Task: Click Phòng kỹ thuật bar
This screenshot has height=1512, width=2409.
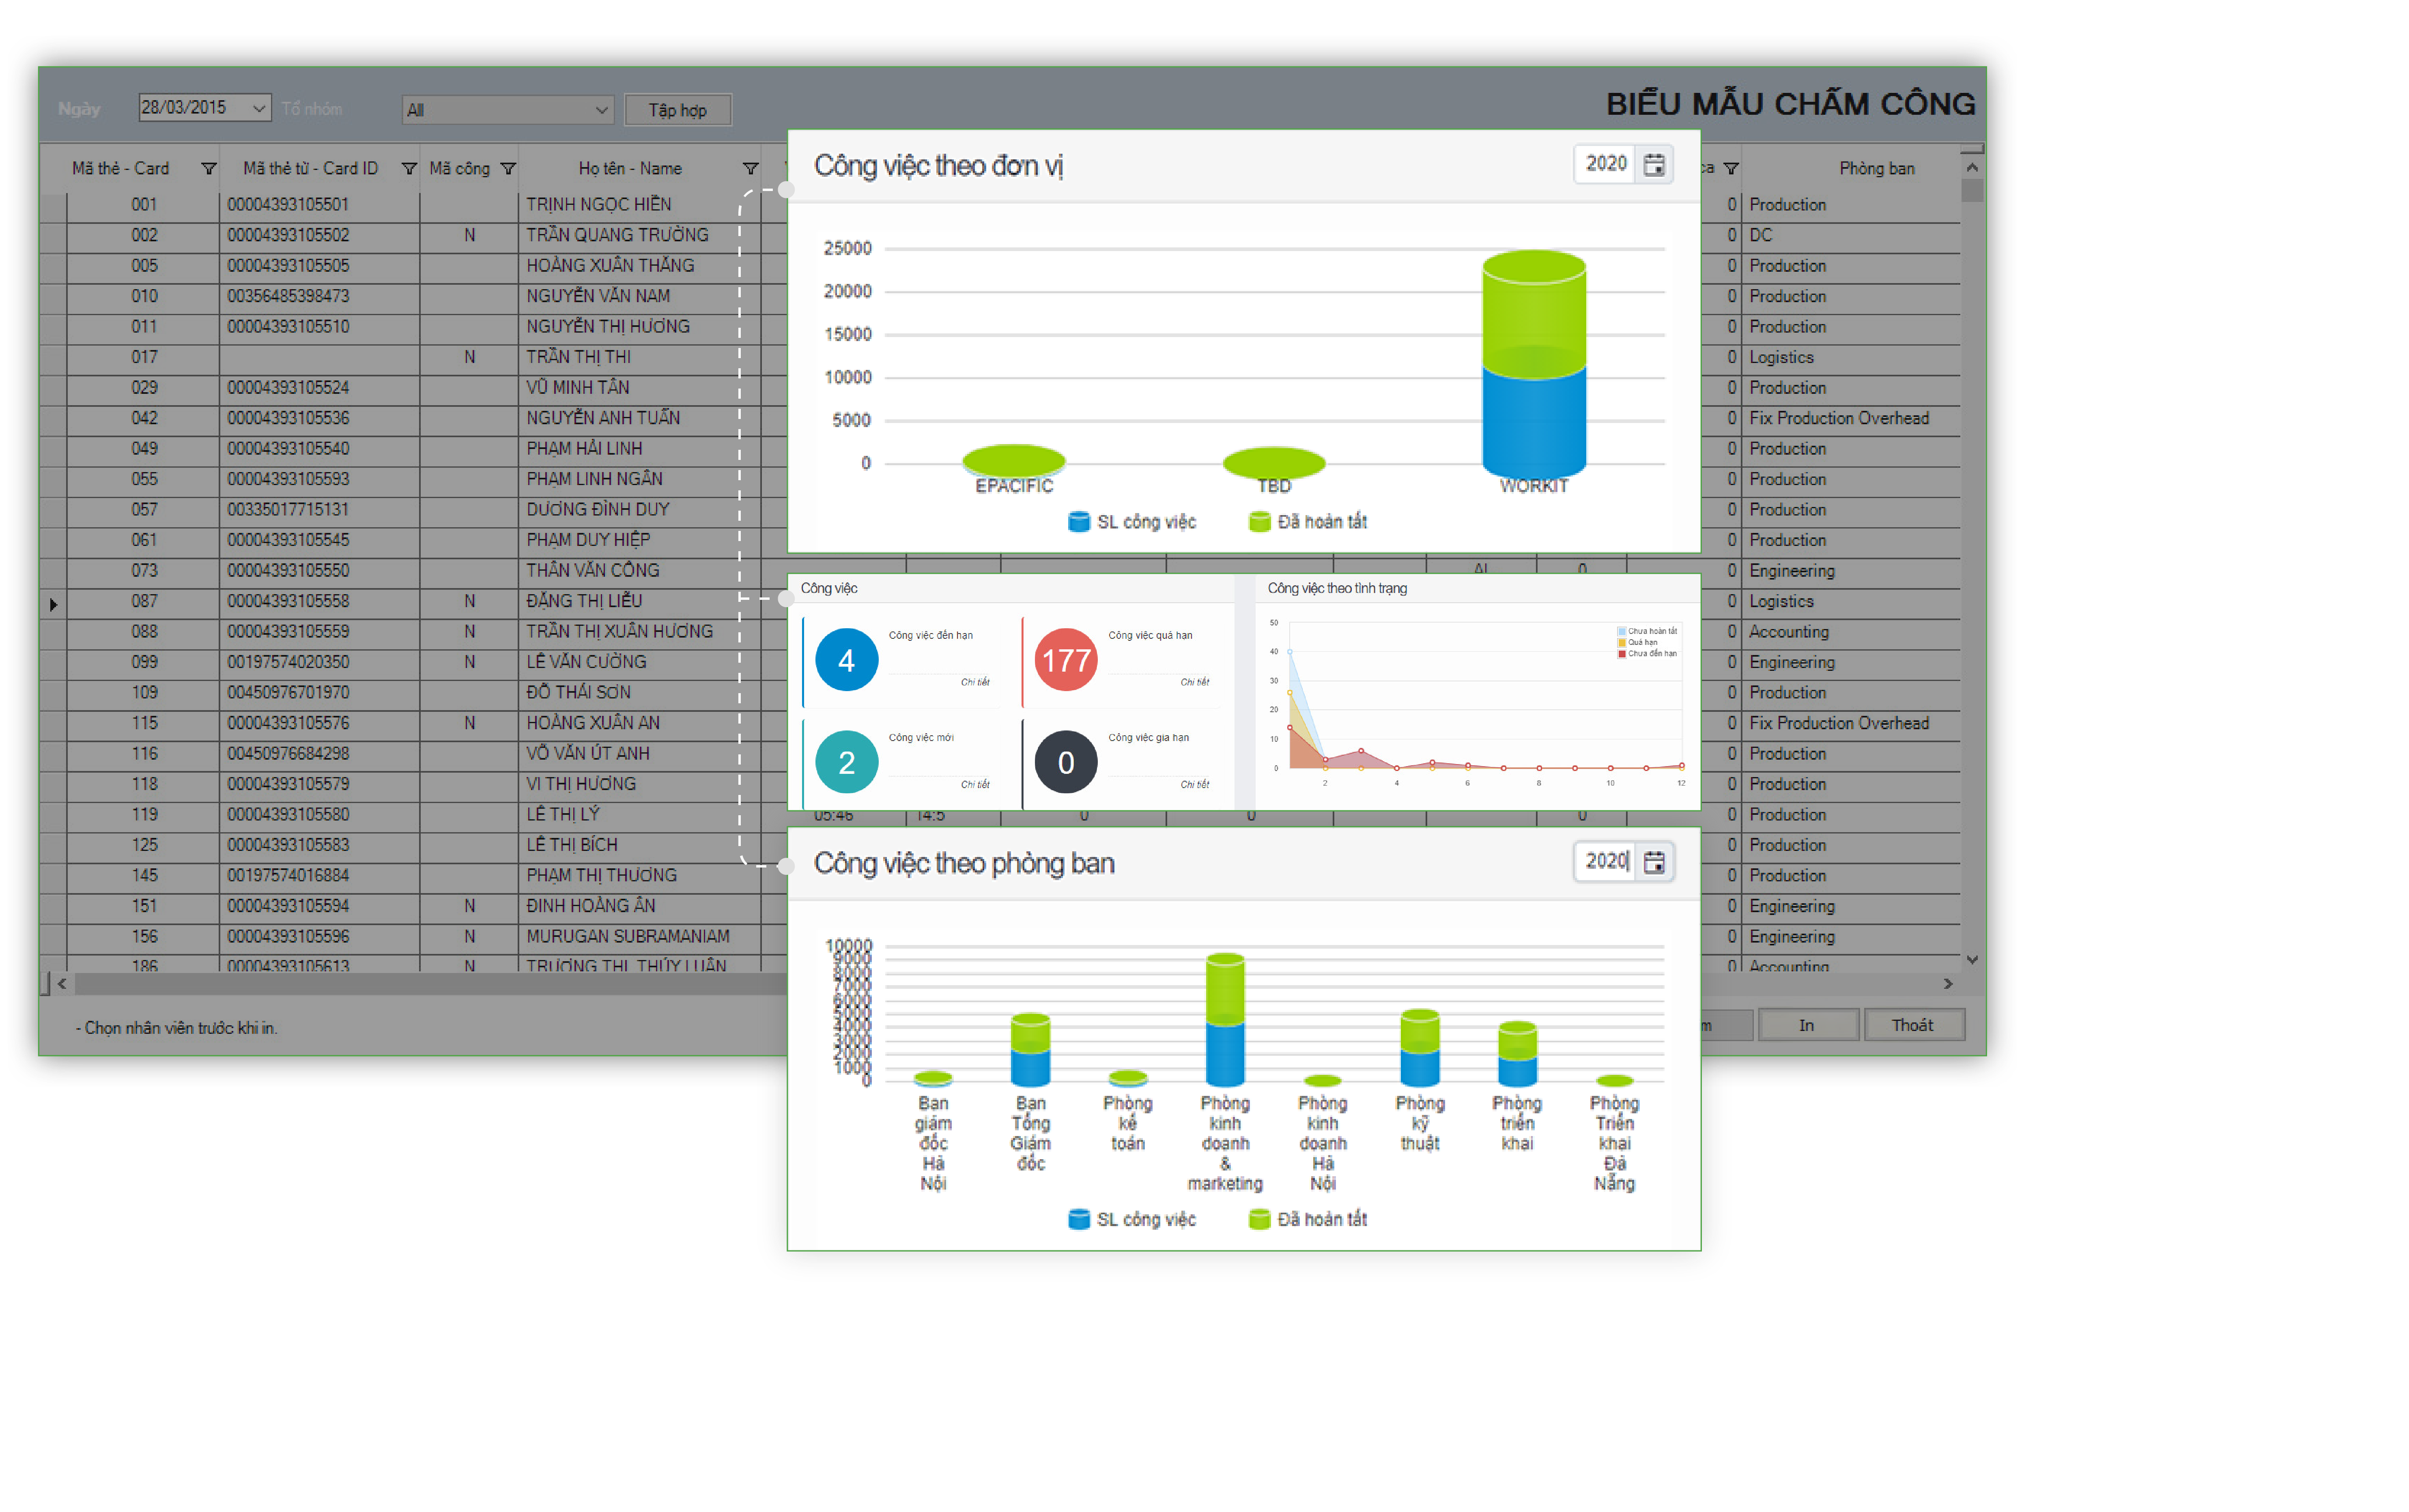Action: (x=1420, y=1048)
